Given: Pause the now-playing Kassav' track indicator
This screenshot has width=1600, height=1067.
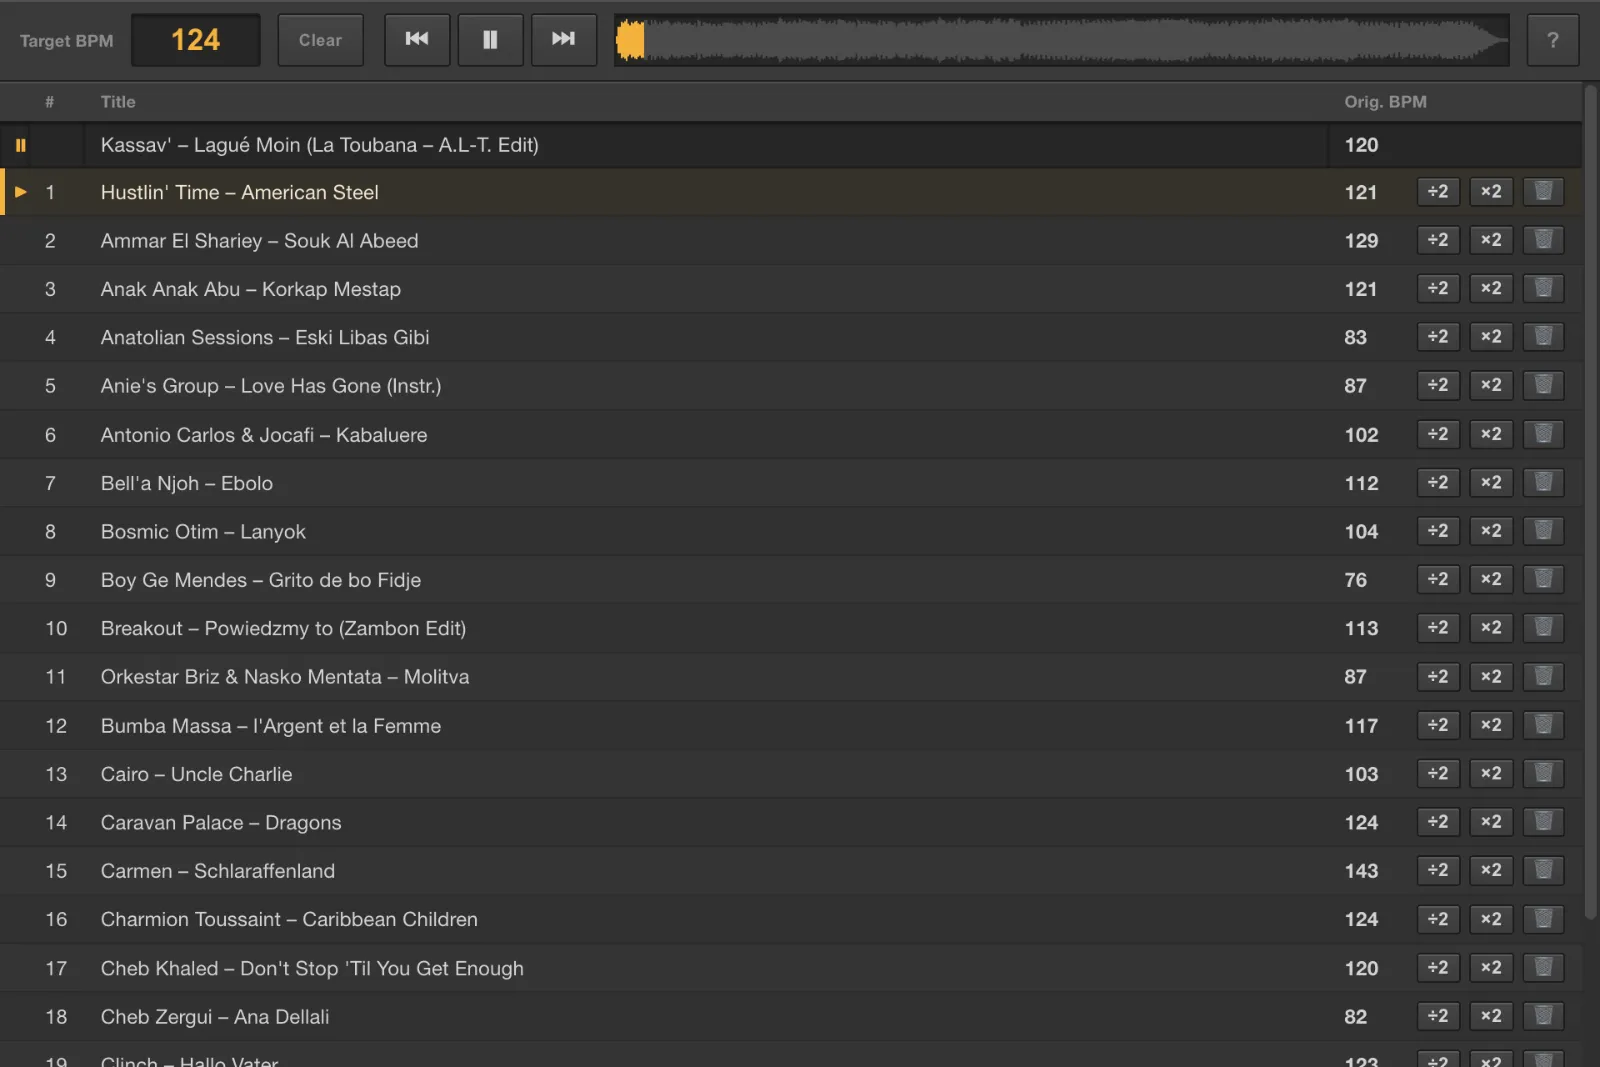Looking at the screenshot, I should (x=20, y=145).
